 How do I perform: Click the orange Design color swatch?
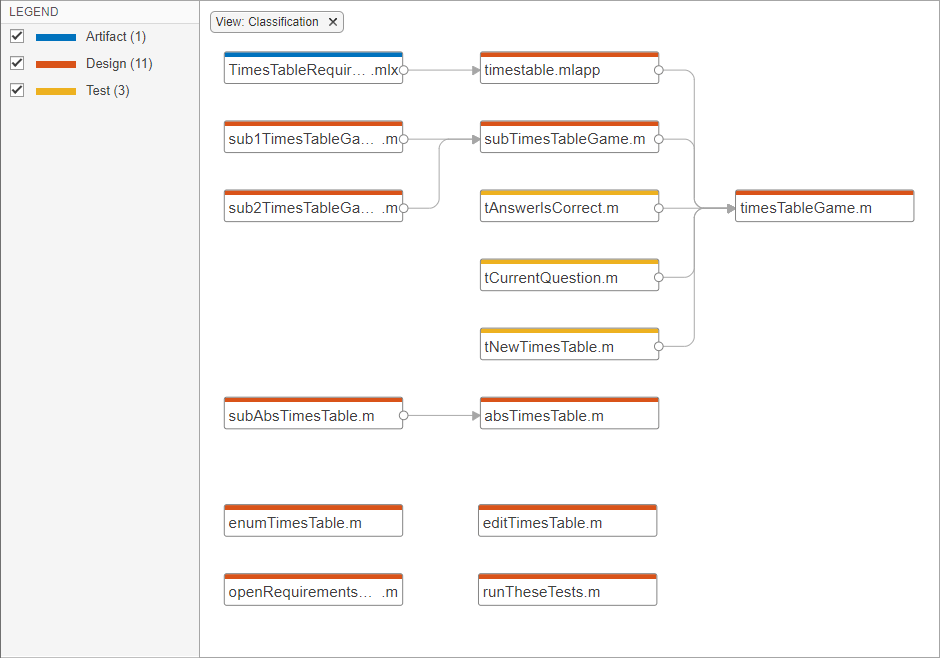tap(56, 64)
